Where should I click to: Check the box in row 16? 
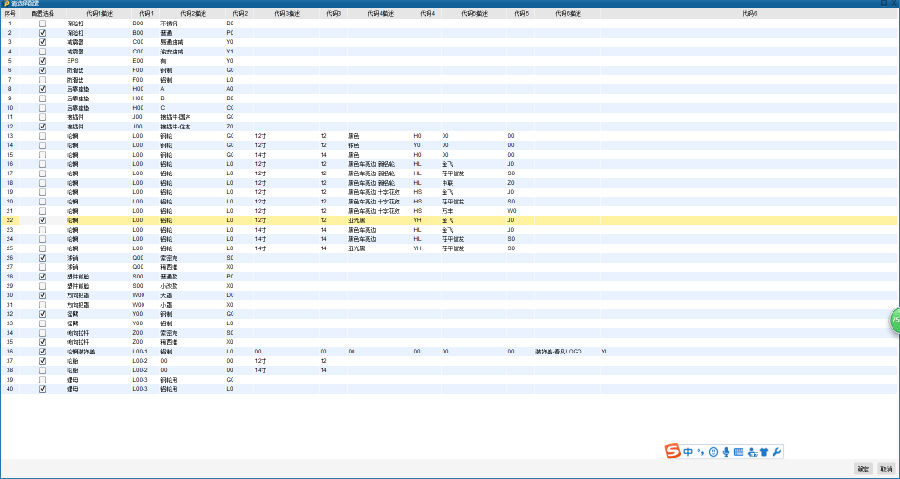42,163
